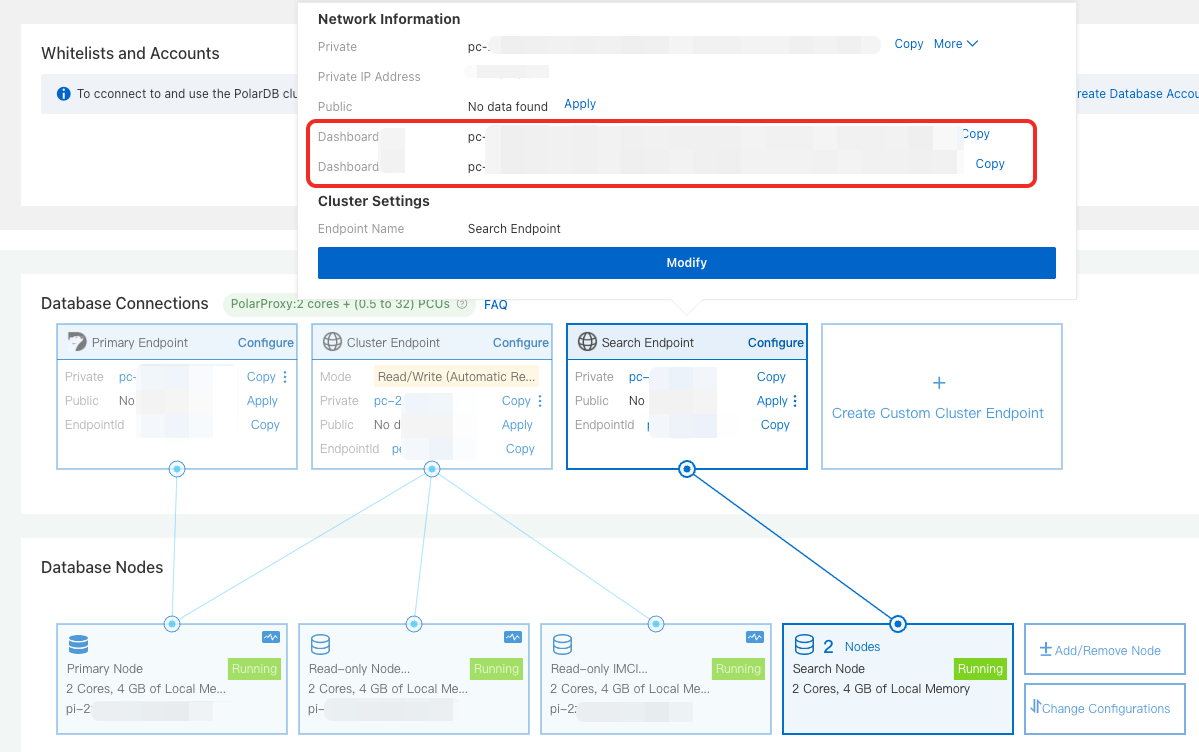Copy the Search Endpoint private address
Viewport: 1199px width, 752px height.
(771, 376)
